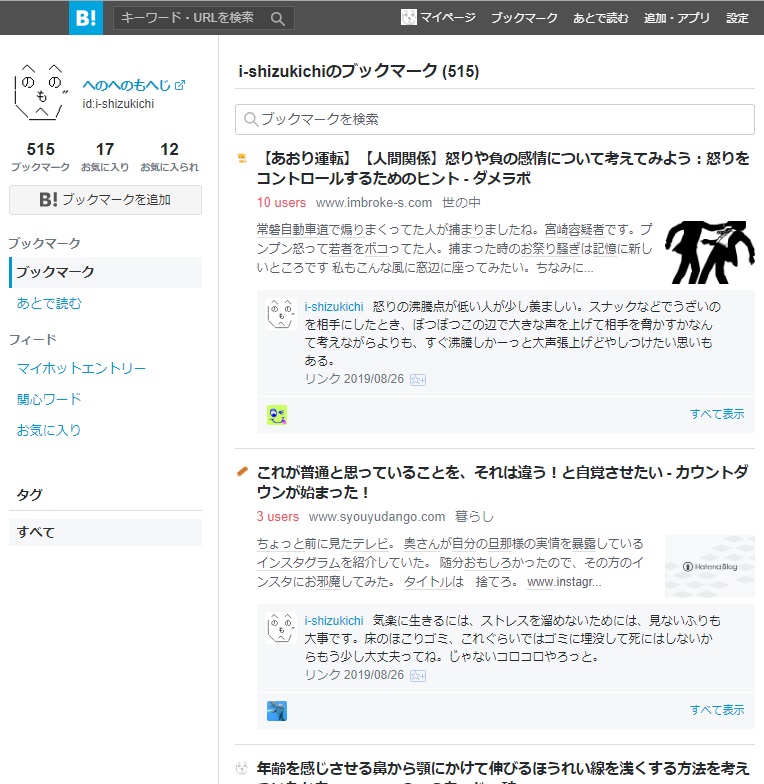Click the B! ブックマークを追加 button

coord(106,200)
